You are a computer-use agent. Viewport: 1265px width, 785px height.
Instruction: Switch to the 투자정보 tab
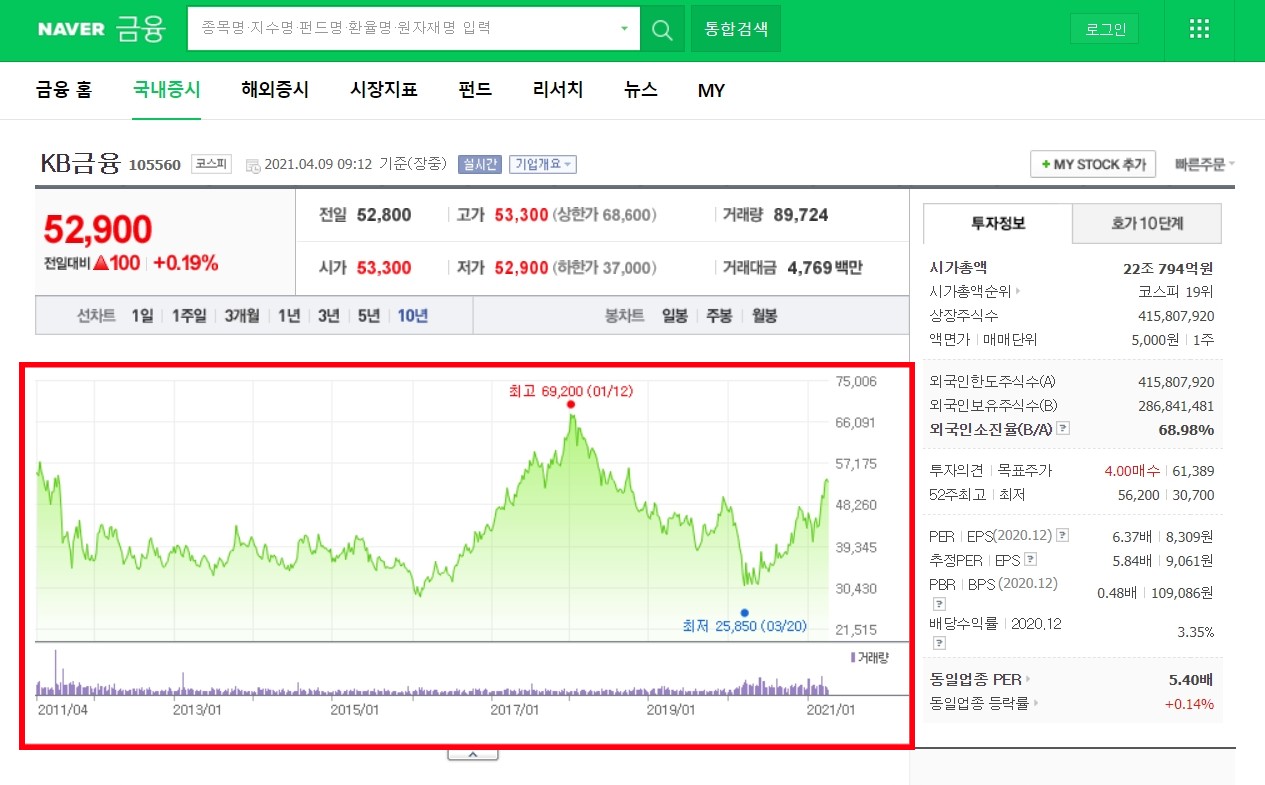coord(998,223)
